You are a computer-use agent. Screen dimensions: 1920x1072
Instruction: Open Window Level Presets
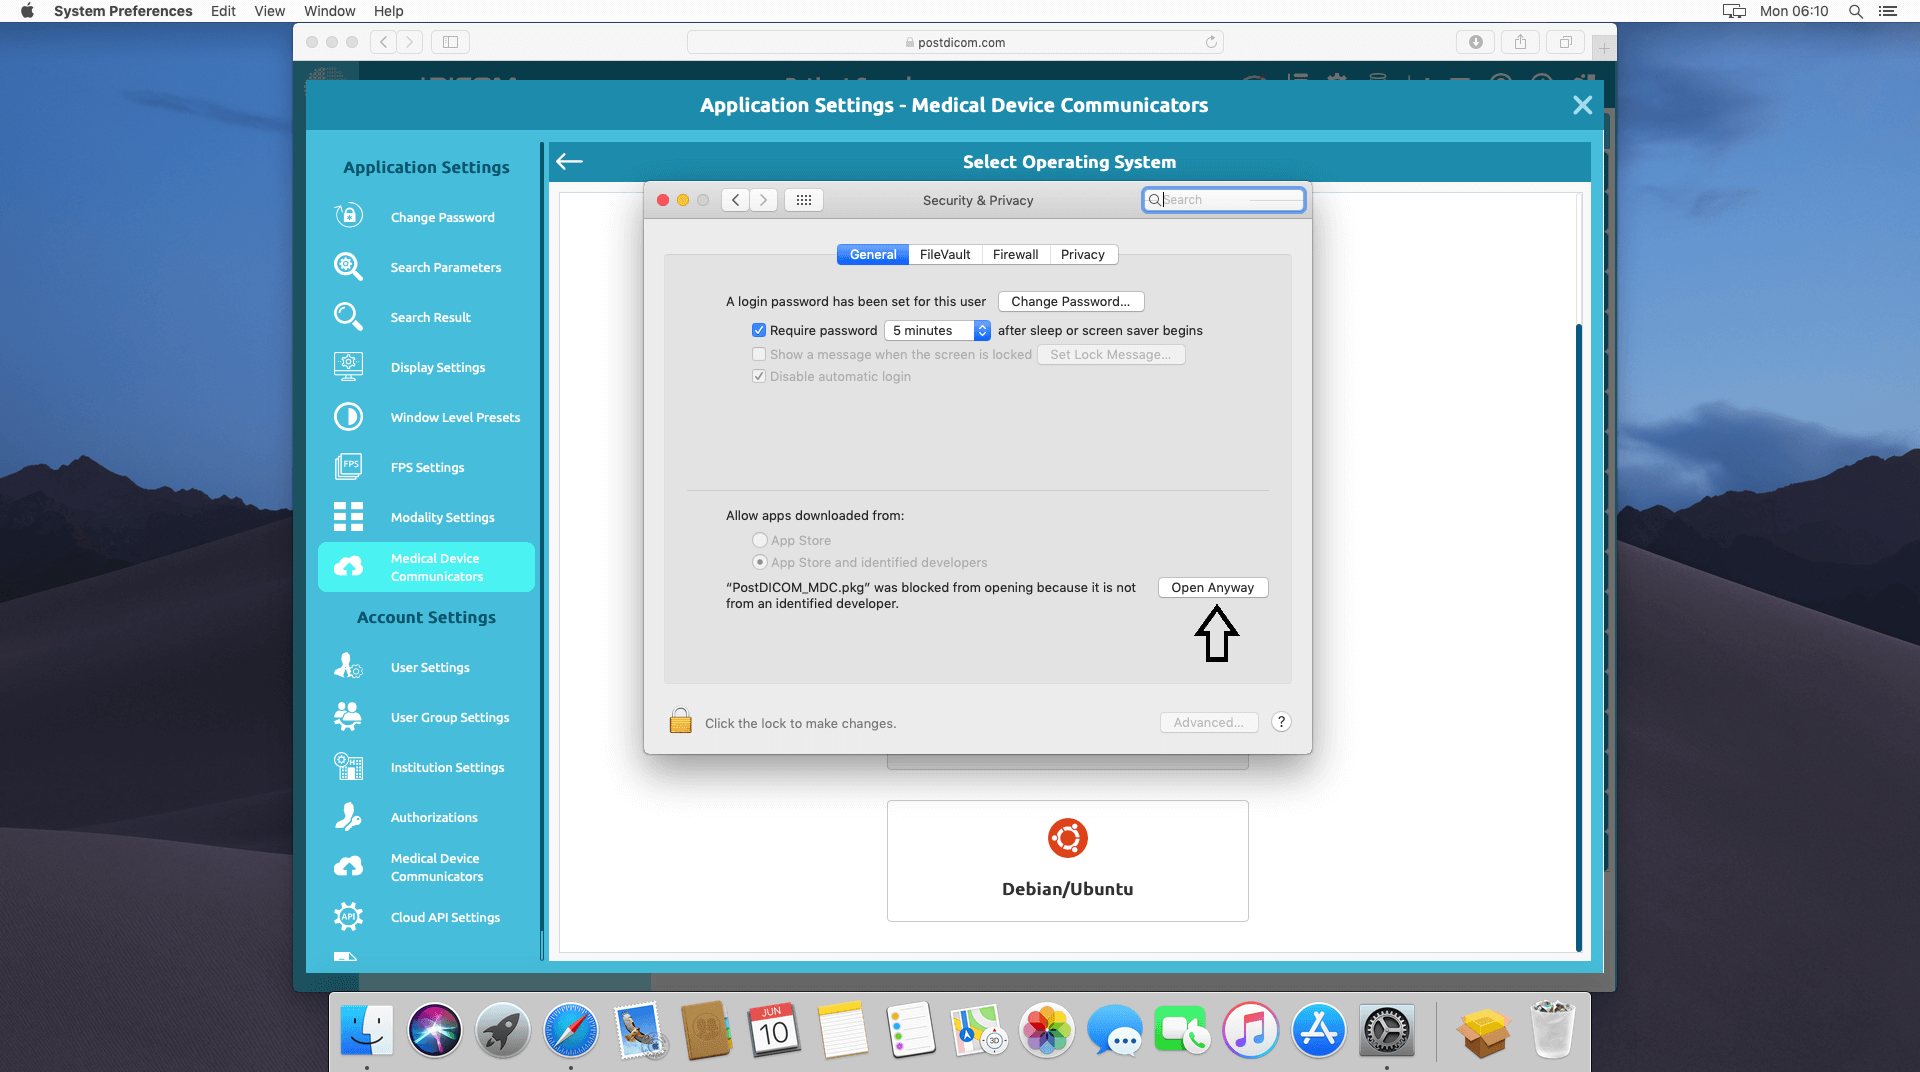click(426, 417)
